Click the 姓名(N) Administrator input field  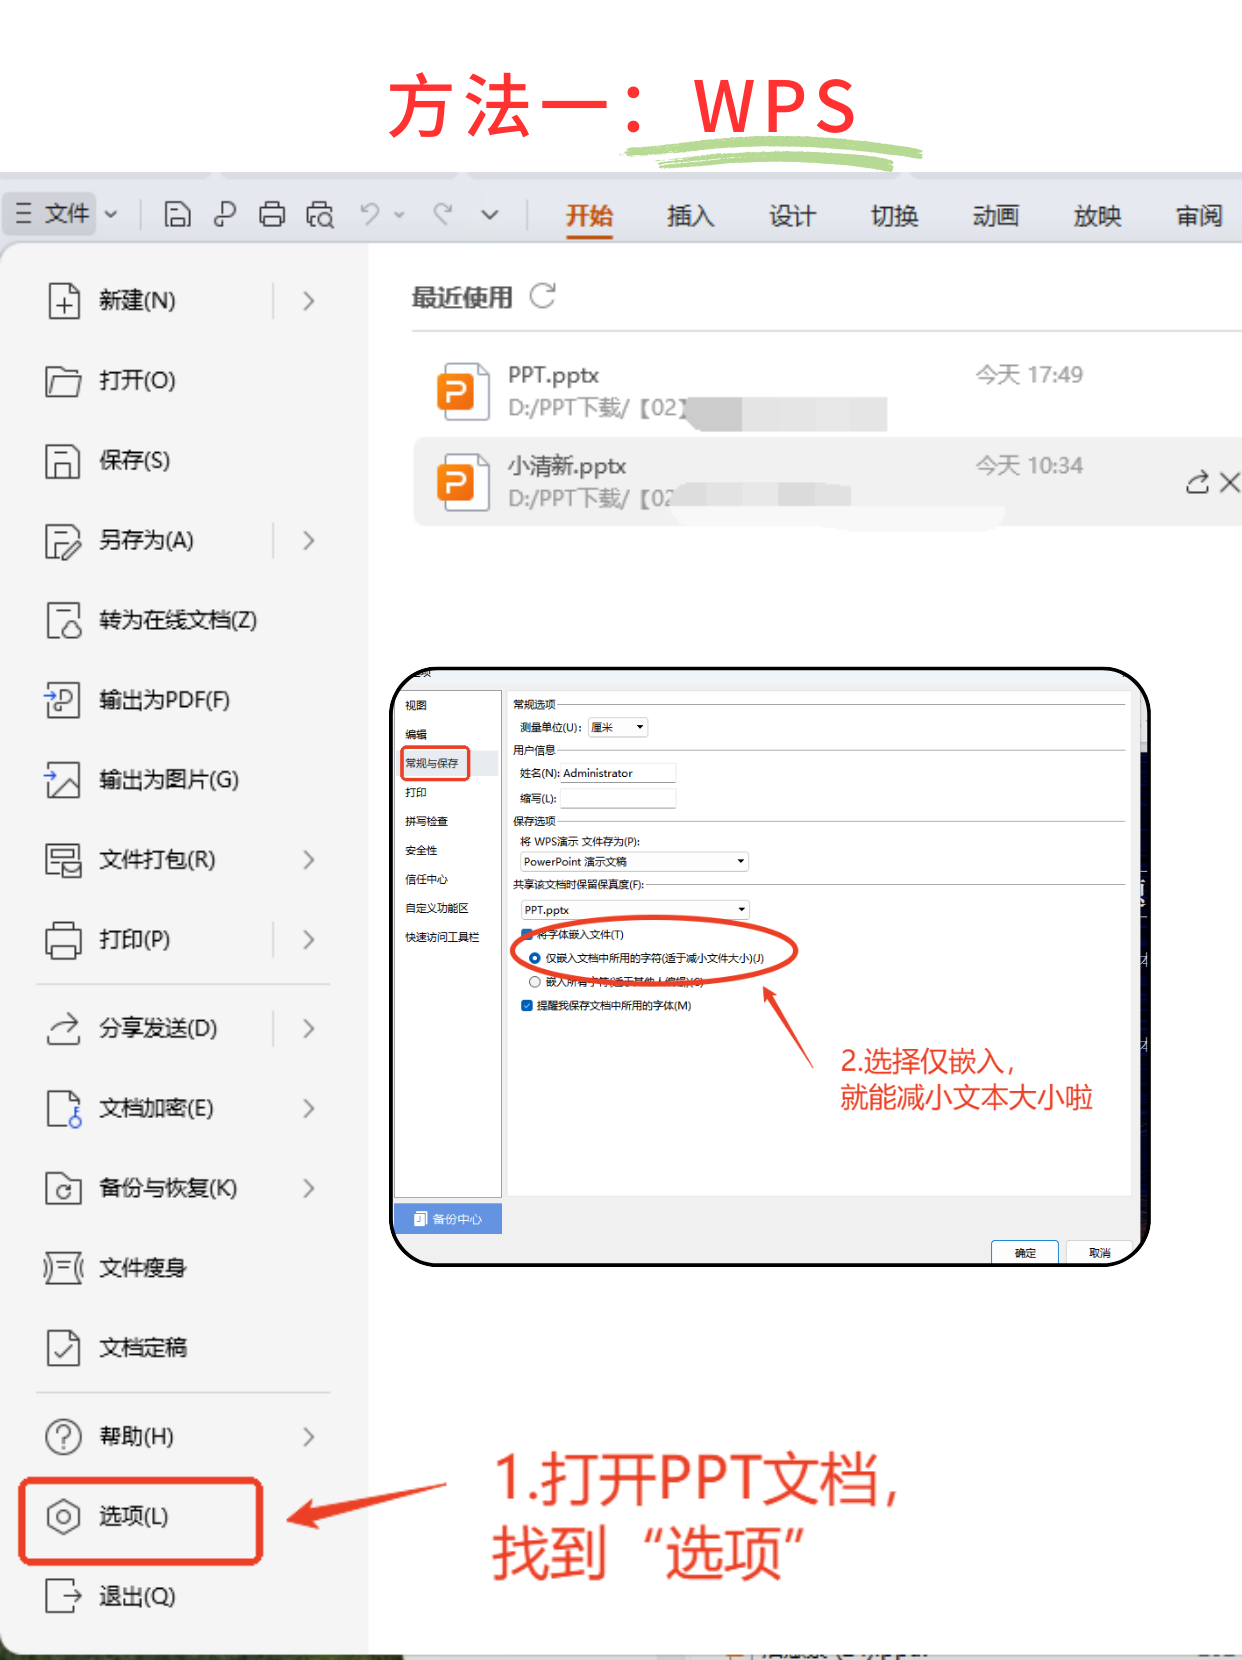pyautogui.click(x=618, y=773)
